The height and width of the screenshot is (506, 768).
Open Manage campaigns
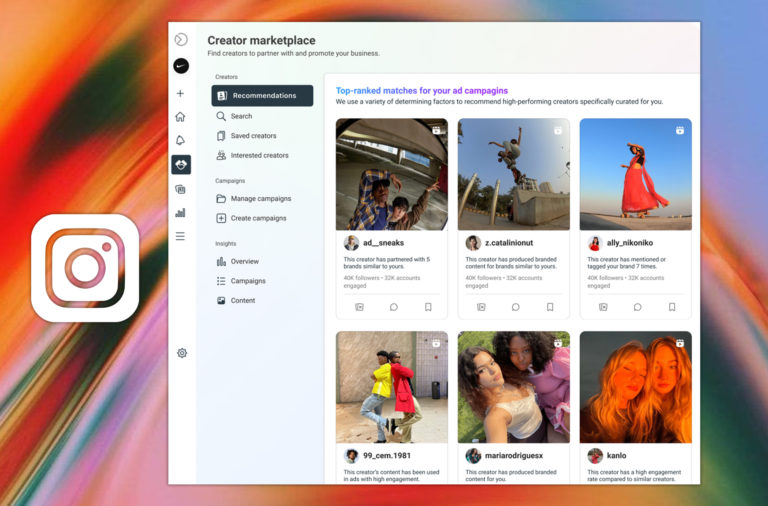tap(263, 198)
